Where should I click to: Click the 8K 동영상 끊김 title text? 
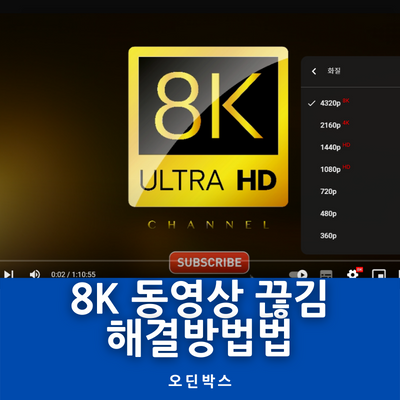coord(198,299)
